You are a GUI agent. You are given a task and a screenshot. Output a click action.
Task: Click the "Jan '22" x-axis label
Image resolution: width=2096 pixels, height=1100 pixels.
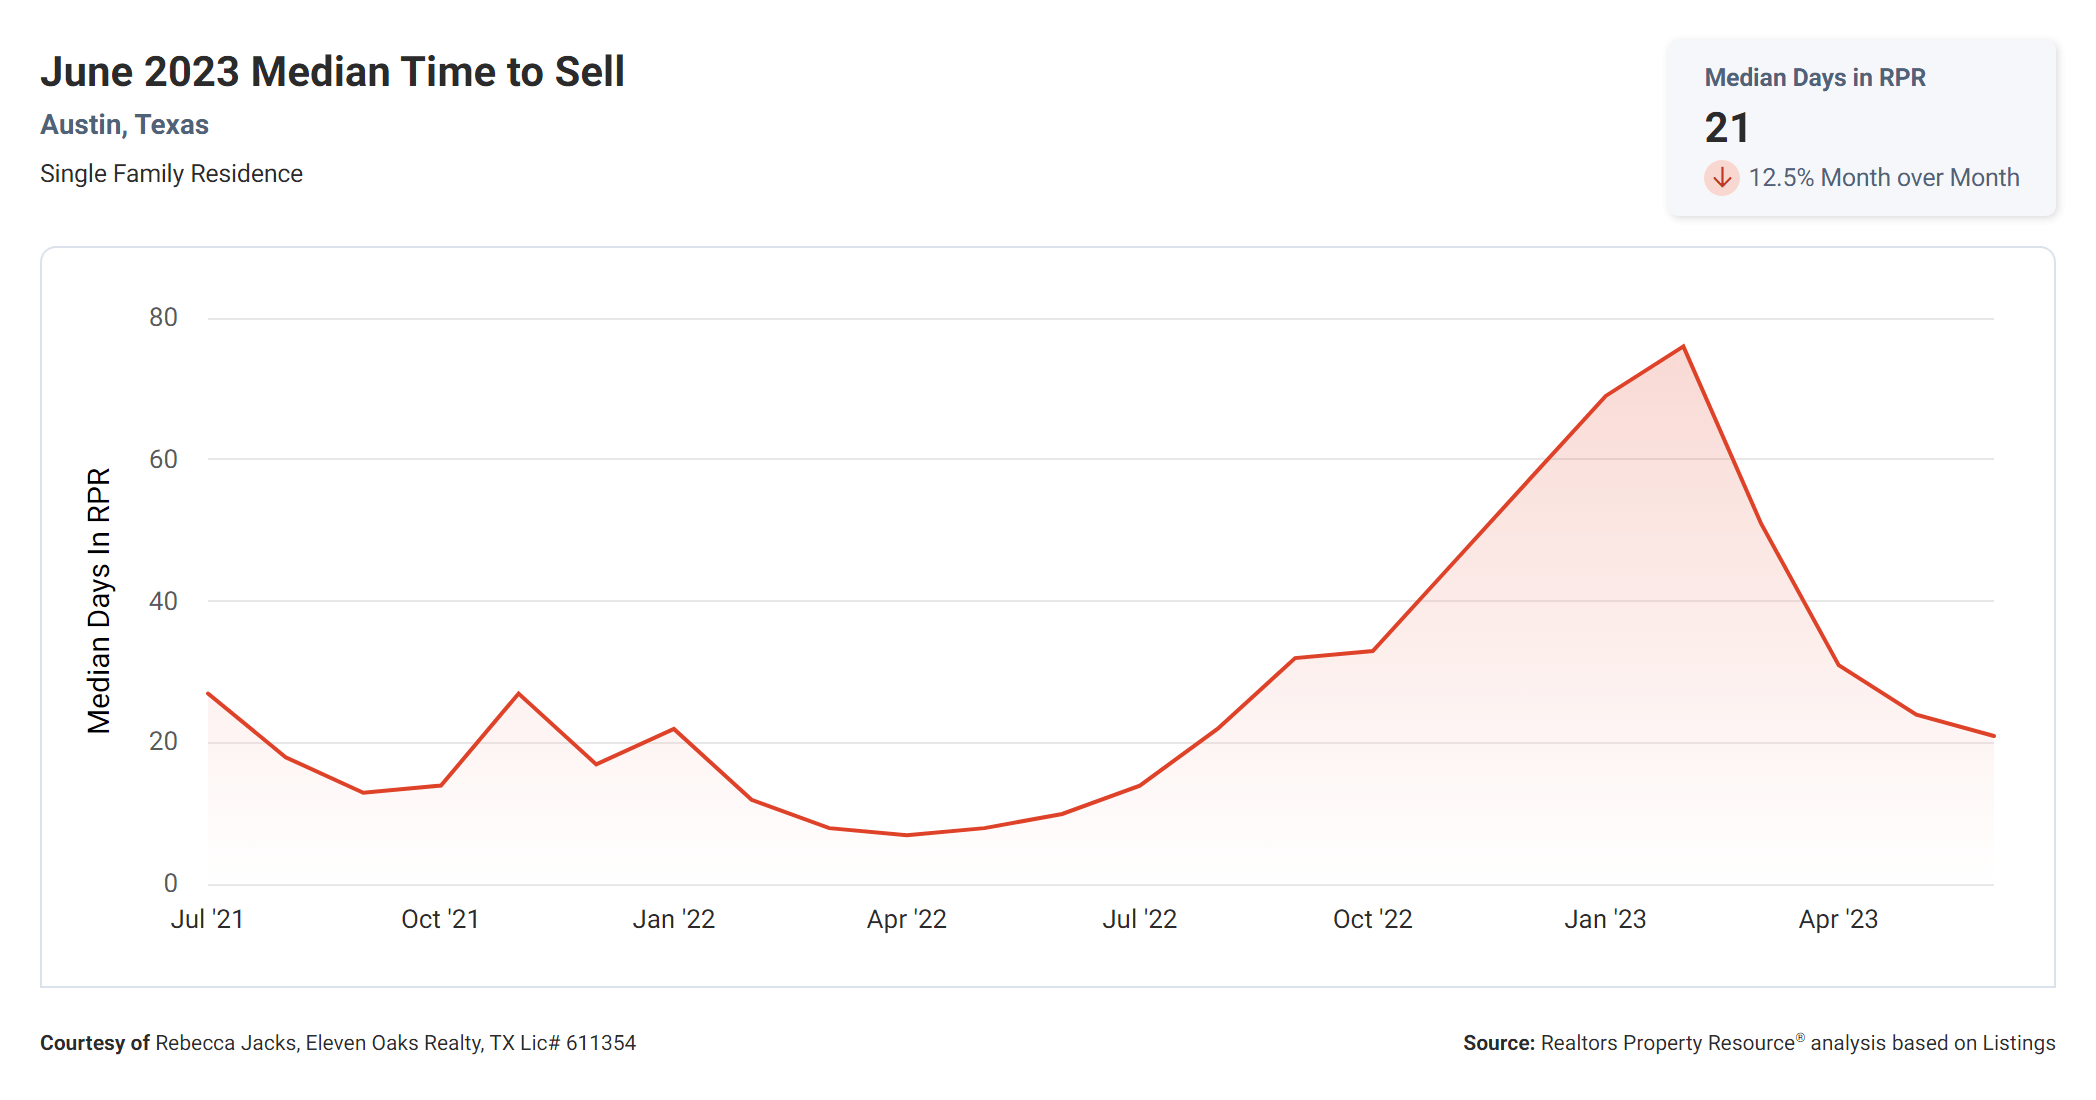[x=673, y=919]
